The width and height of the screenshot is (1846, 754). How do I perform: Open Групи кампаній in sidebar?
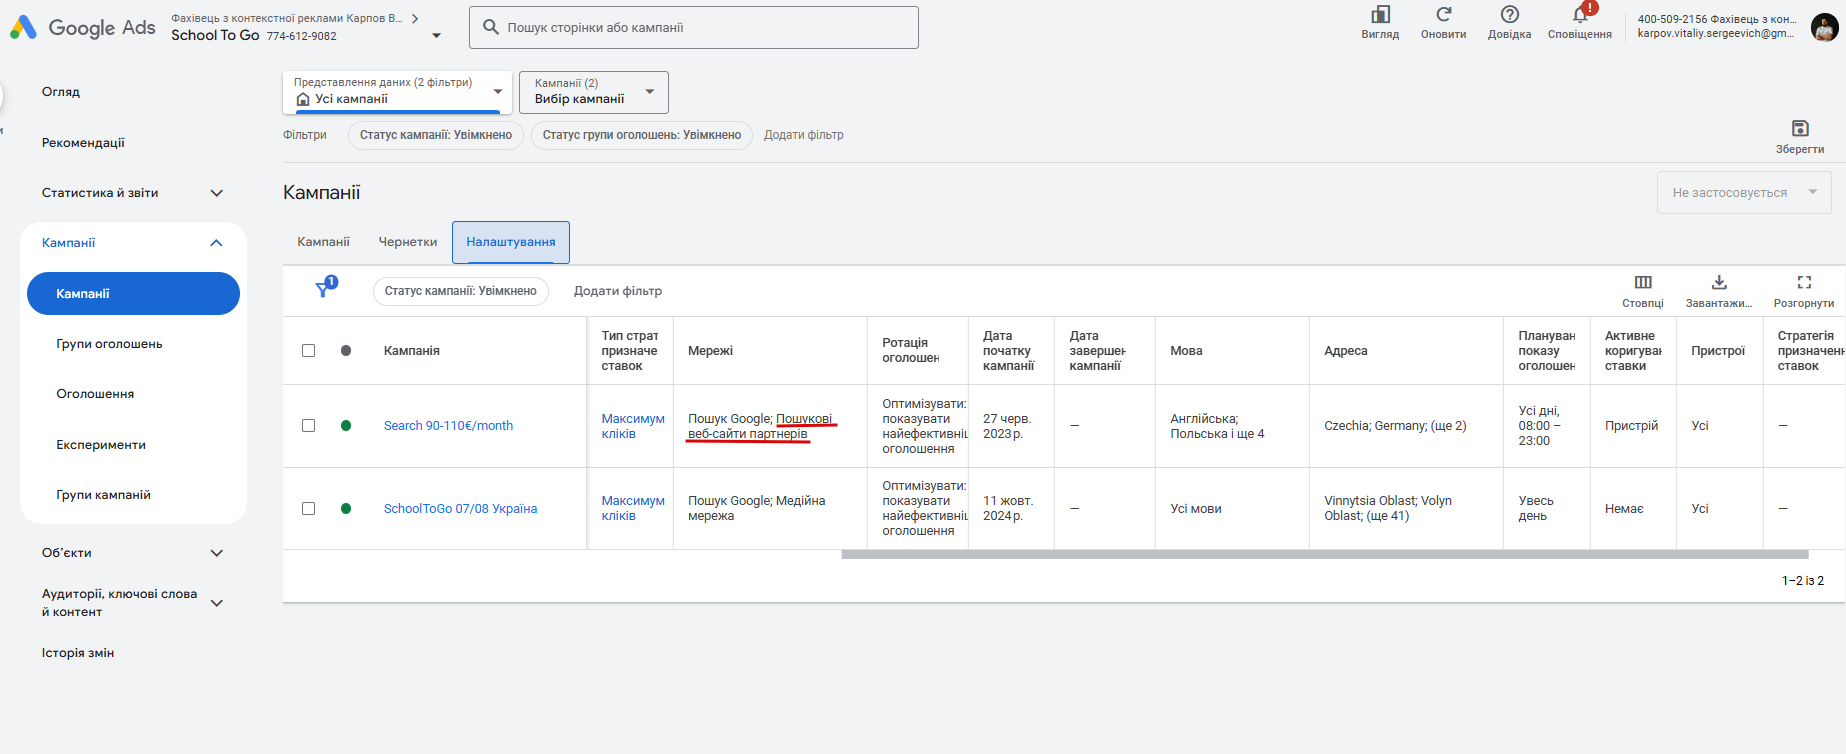click(x=103, y=495)
